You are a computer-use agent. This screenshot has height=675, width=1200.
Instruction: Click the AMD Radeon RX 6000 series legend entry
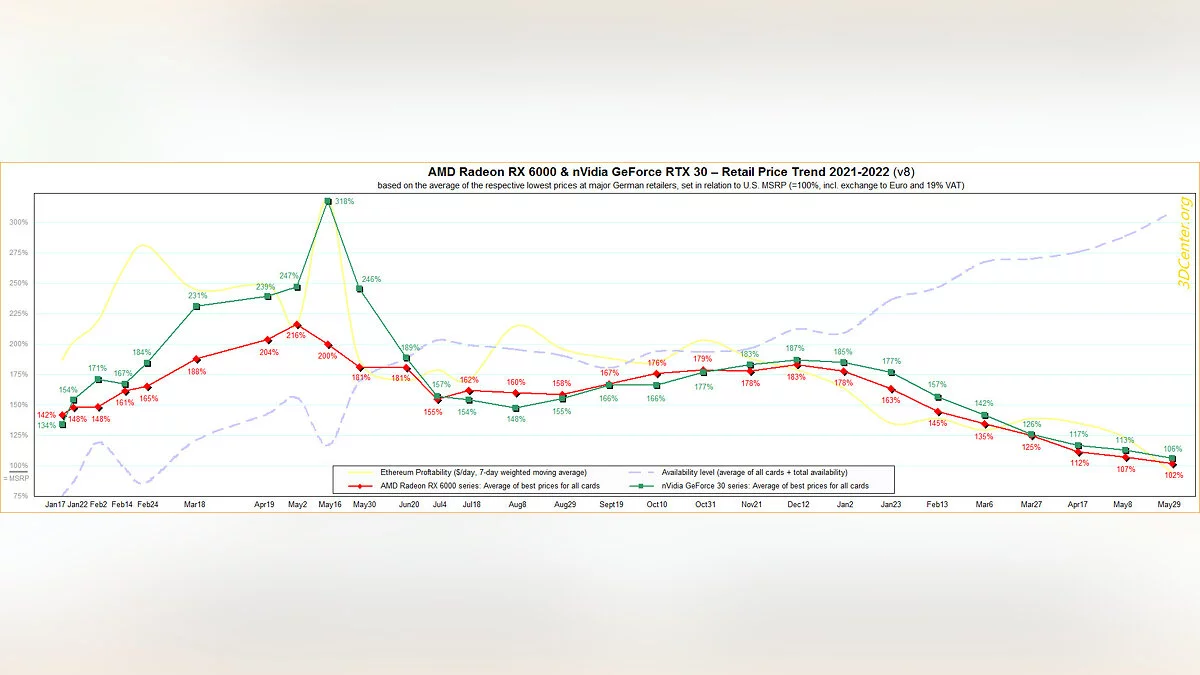tap(472, 485)
